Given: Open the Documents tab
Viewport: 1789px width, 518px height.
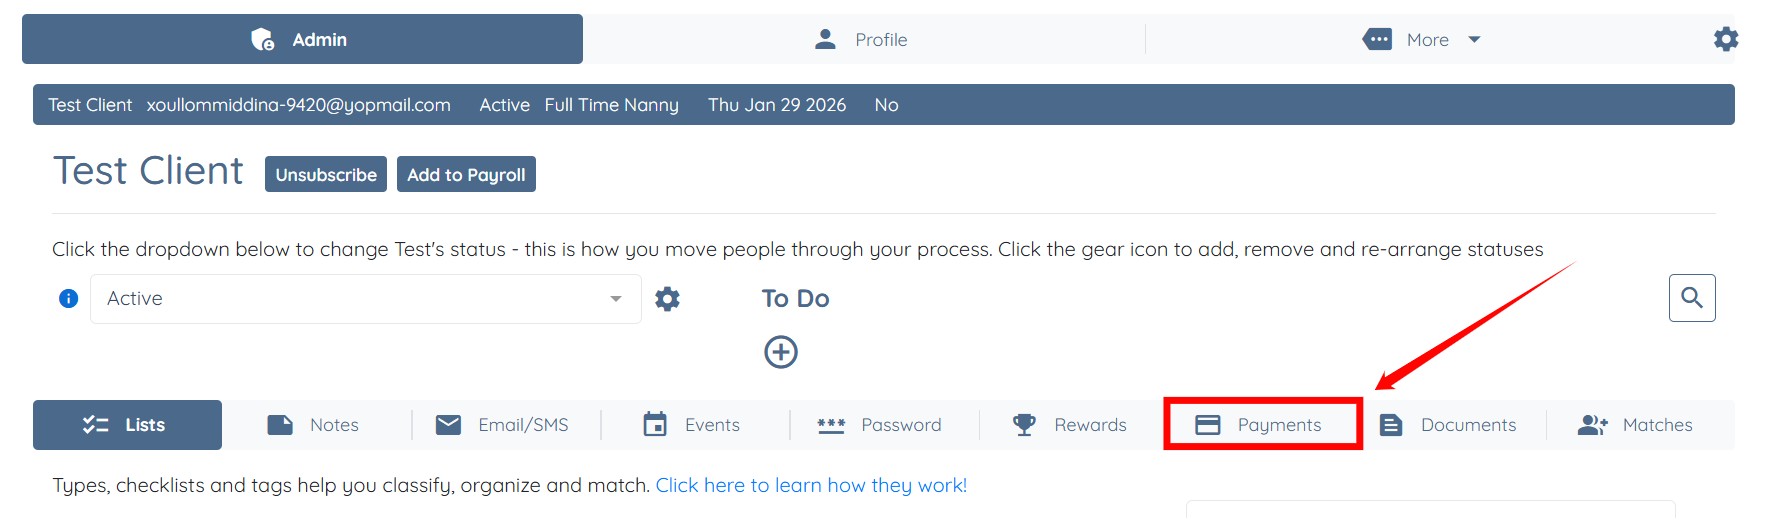Looking at the screenshot, I should (1449, 425).
